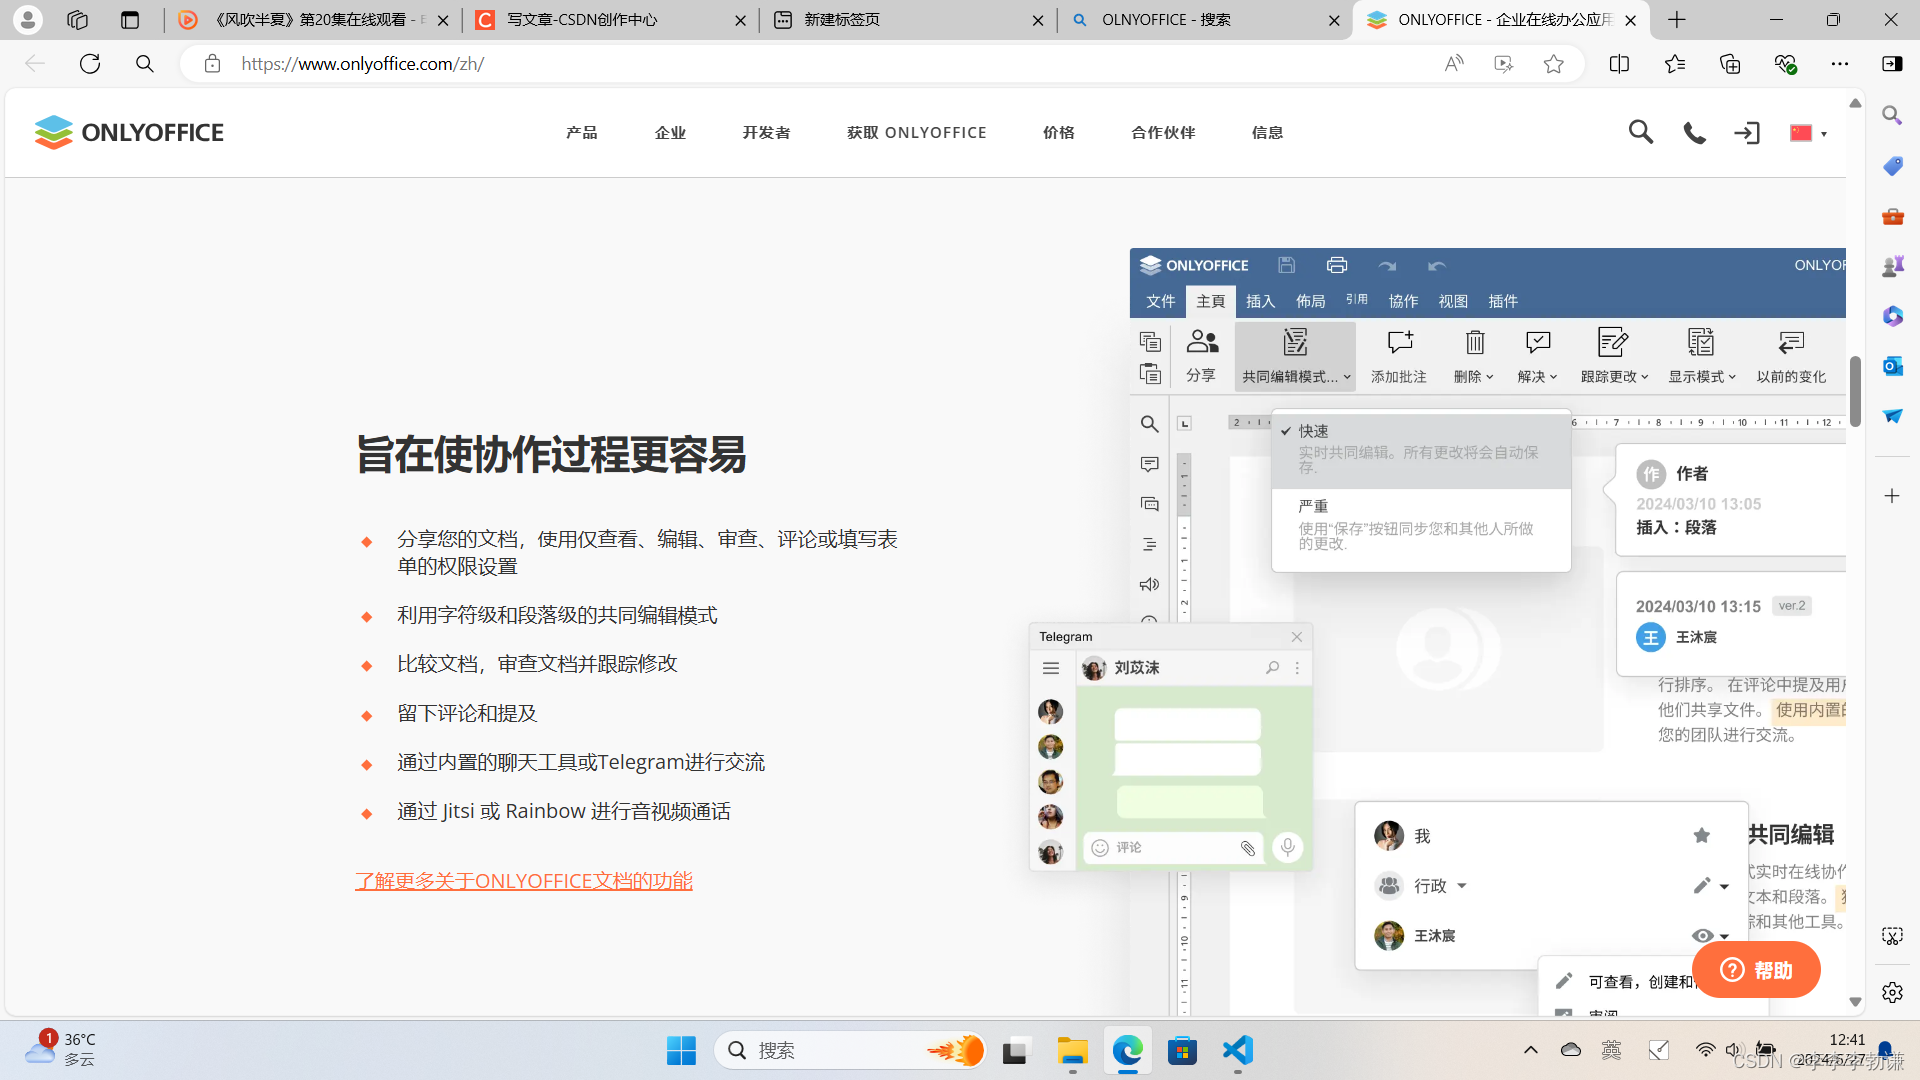Open the 合作伙伴 navigation menu
Image resolution: width=1920 pixels, height=1080 pixels.
1163,133
